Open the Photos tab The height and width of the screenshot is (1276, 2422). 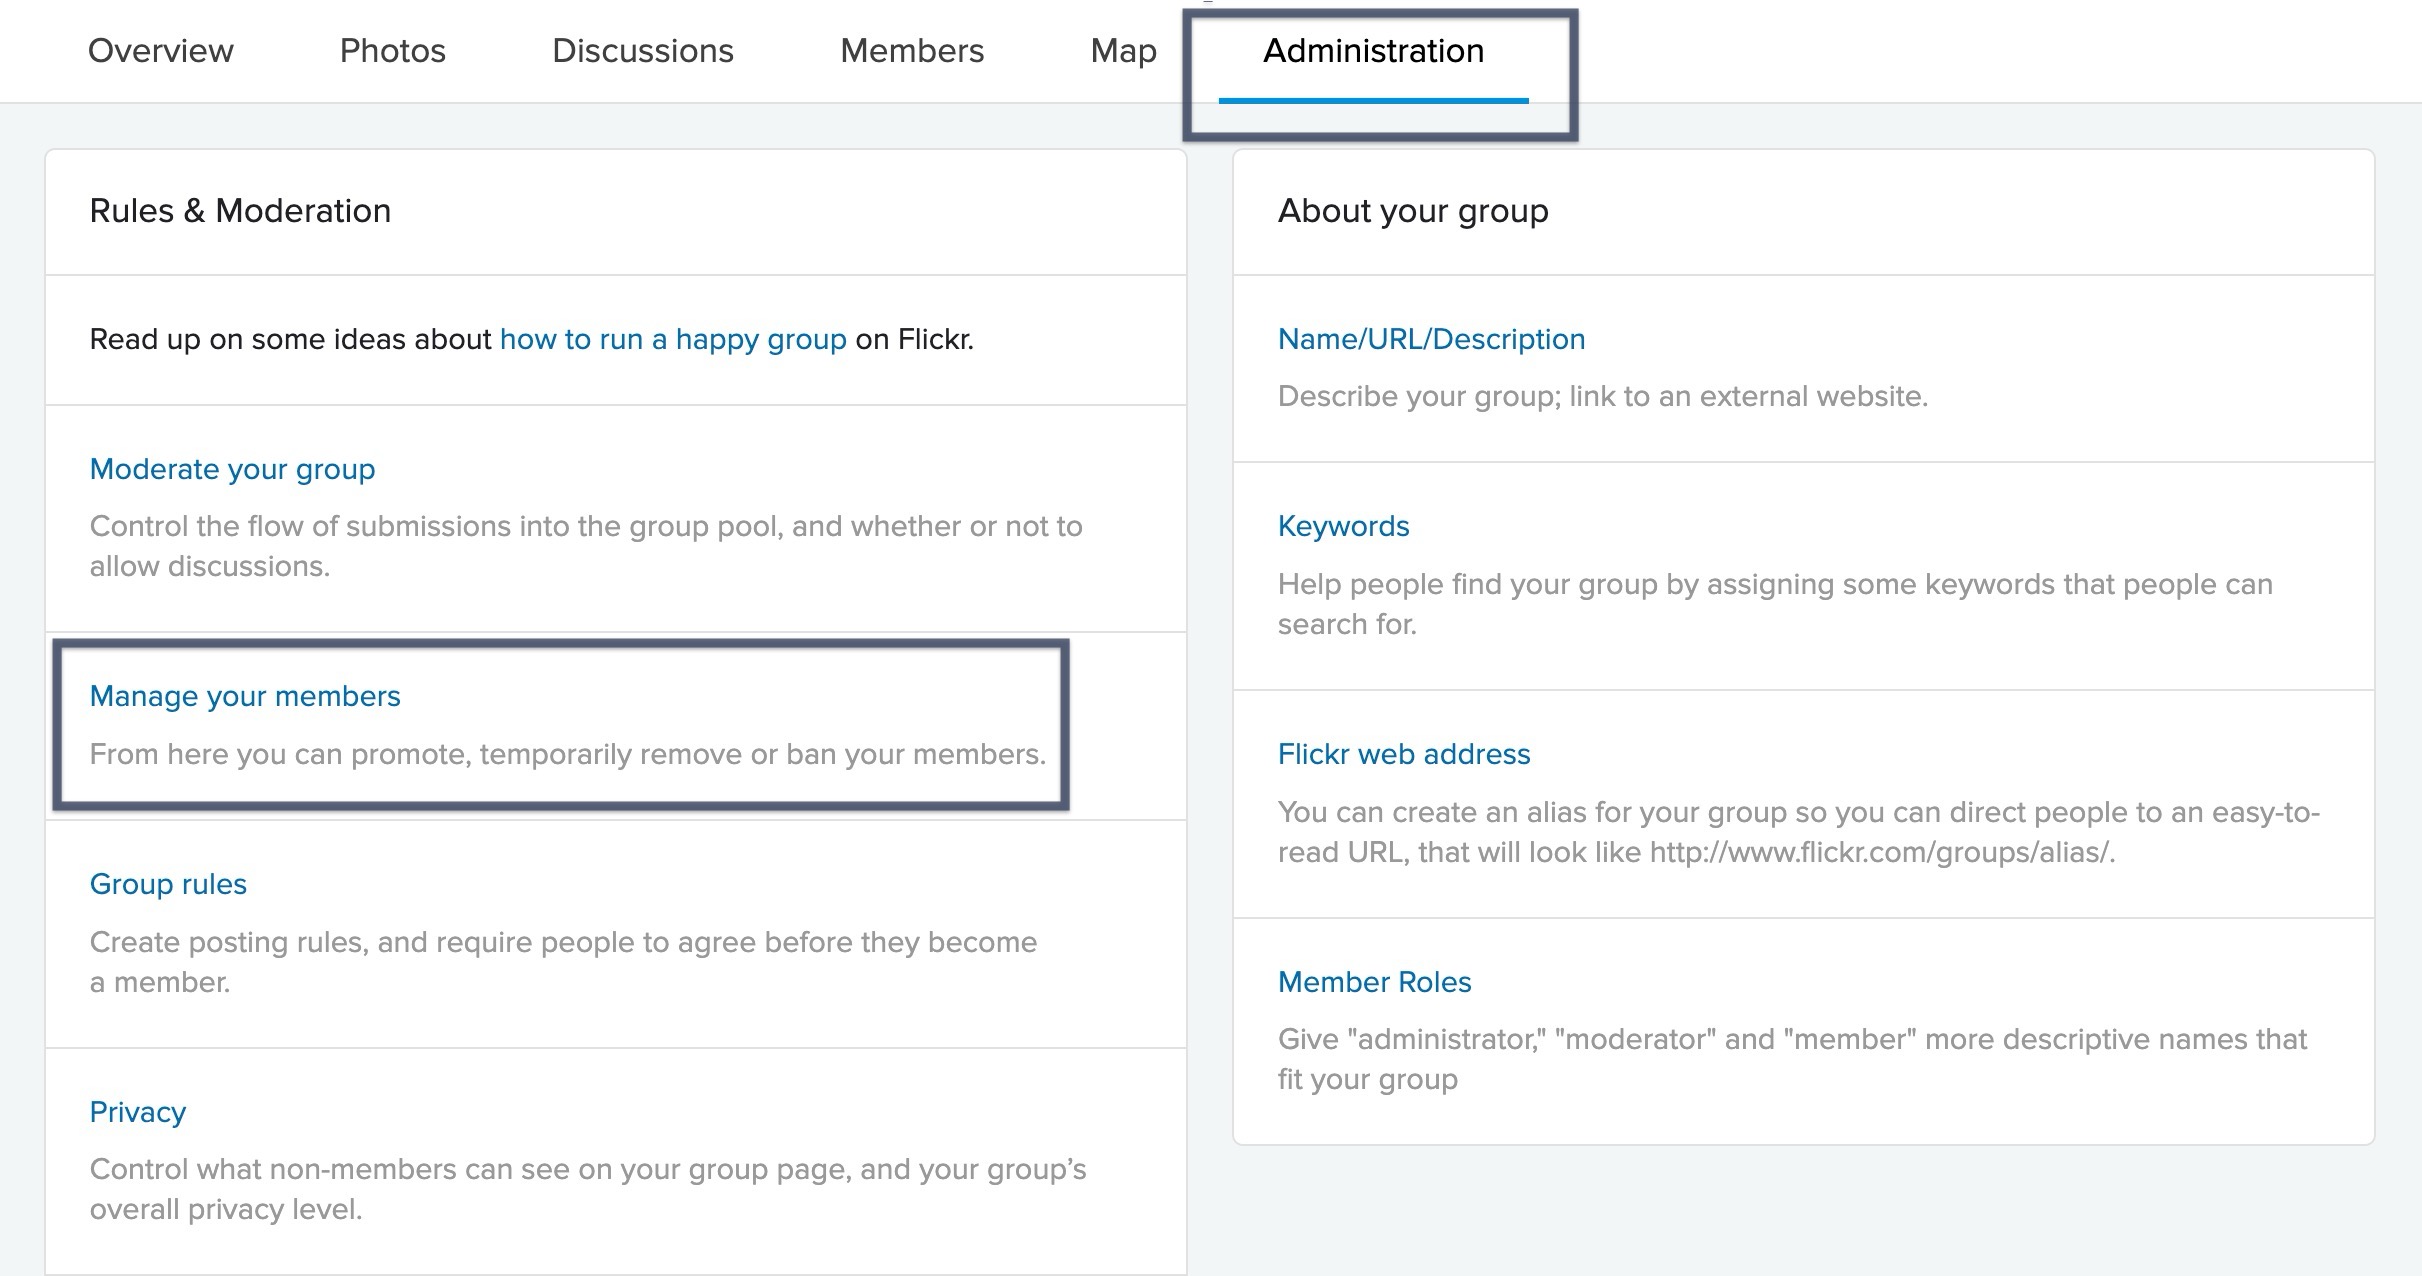pyautogui.click(x=393, y=51)
